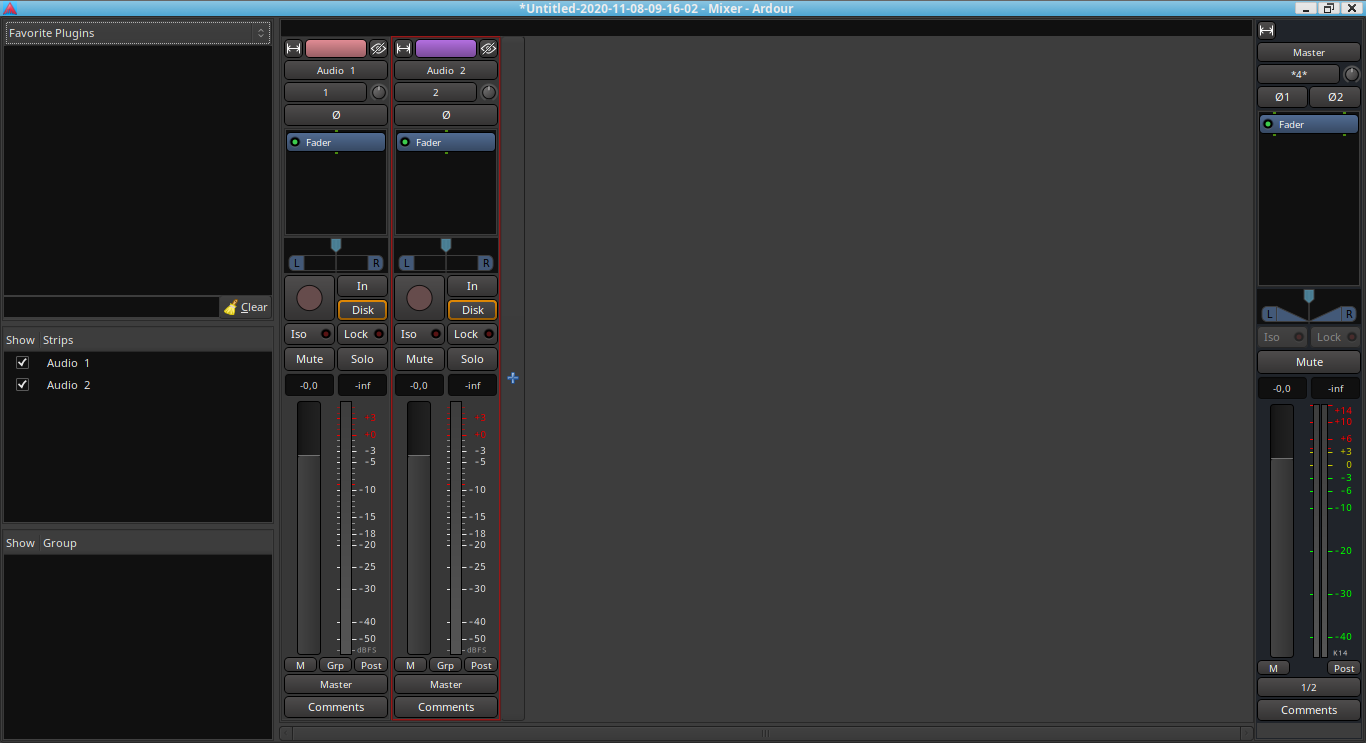Open the Favorite Plugins dropdown
The image size is (1366, 743).
coord(137,33)
